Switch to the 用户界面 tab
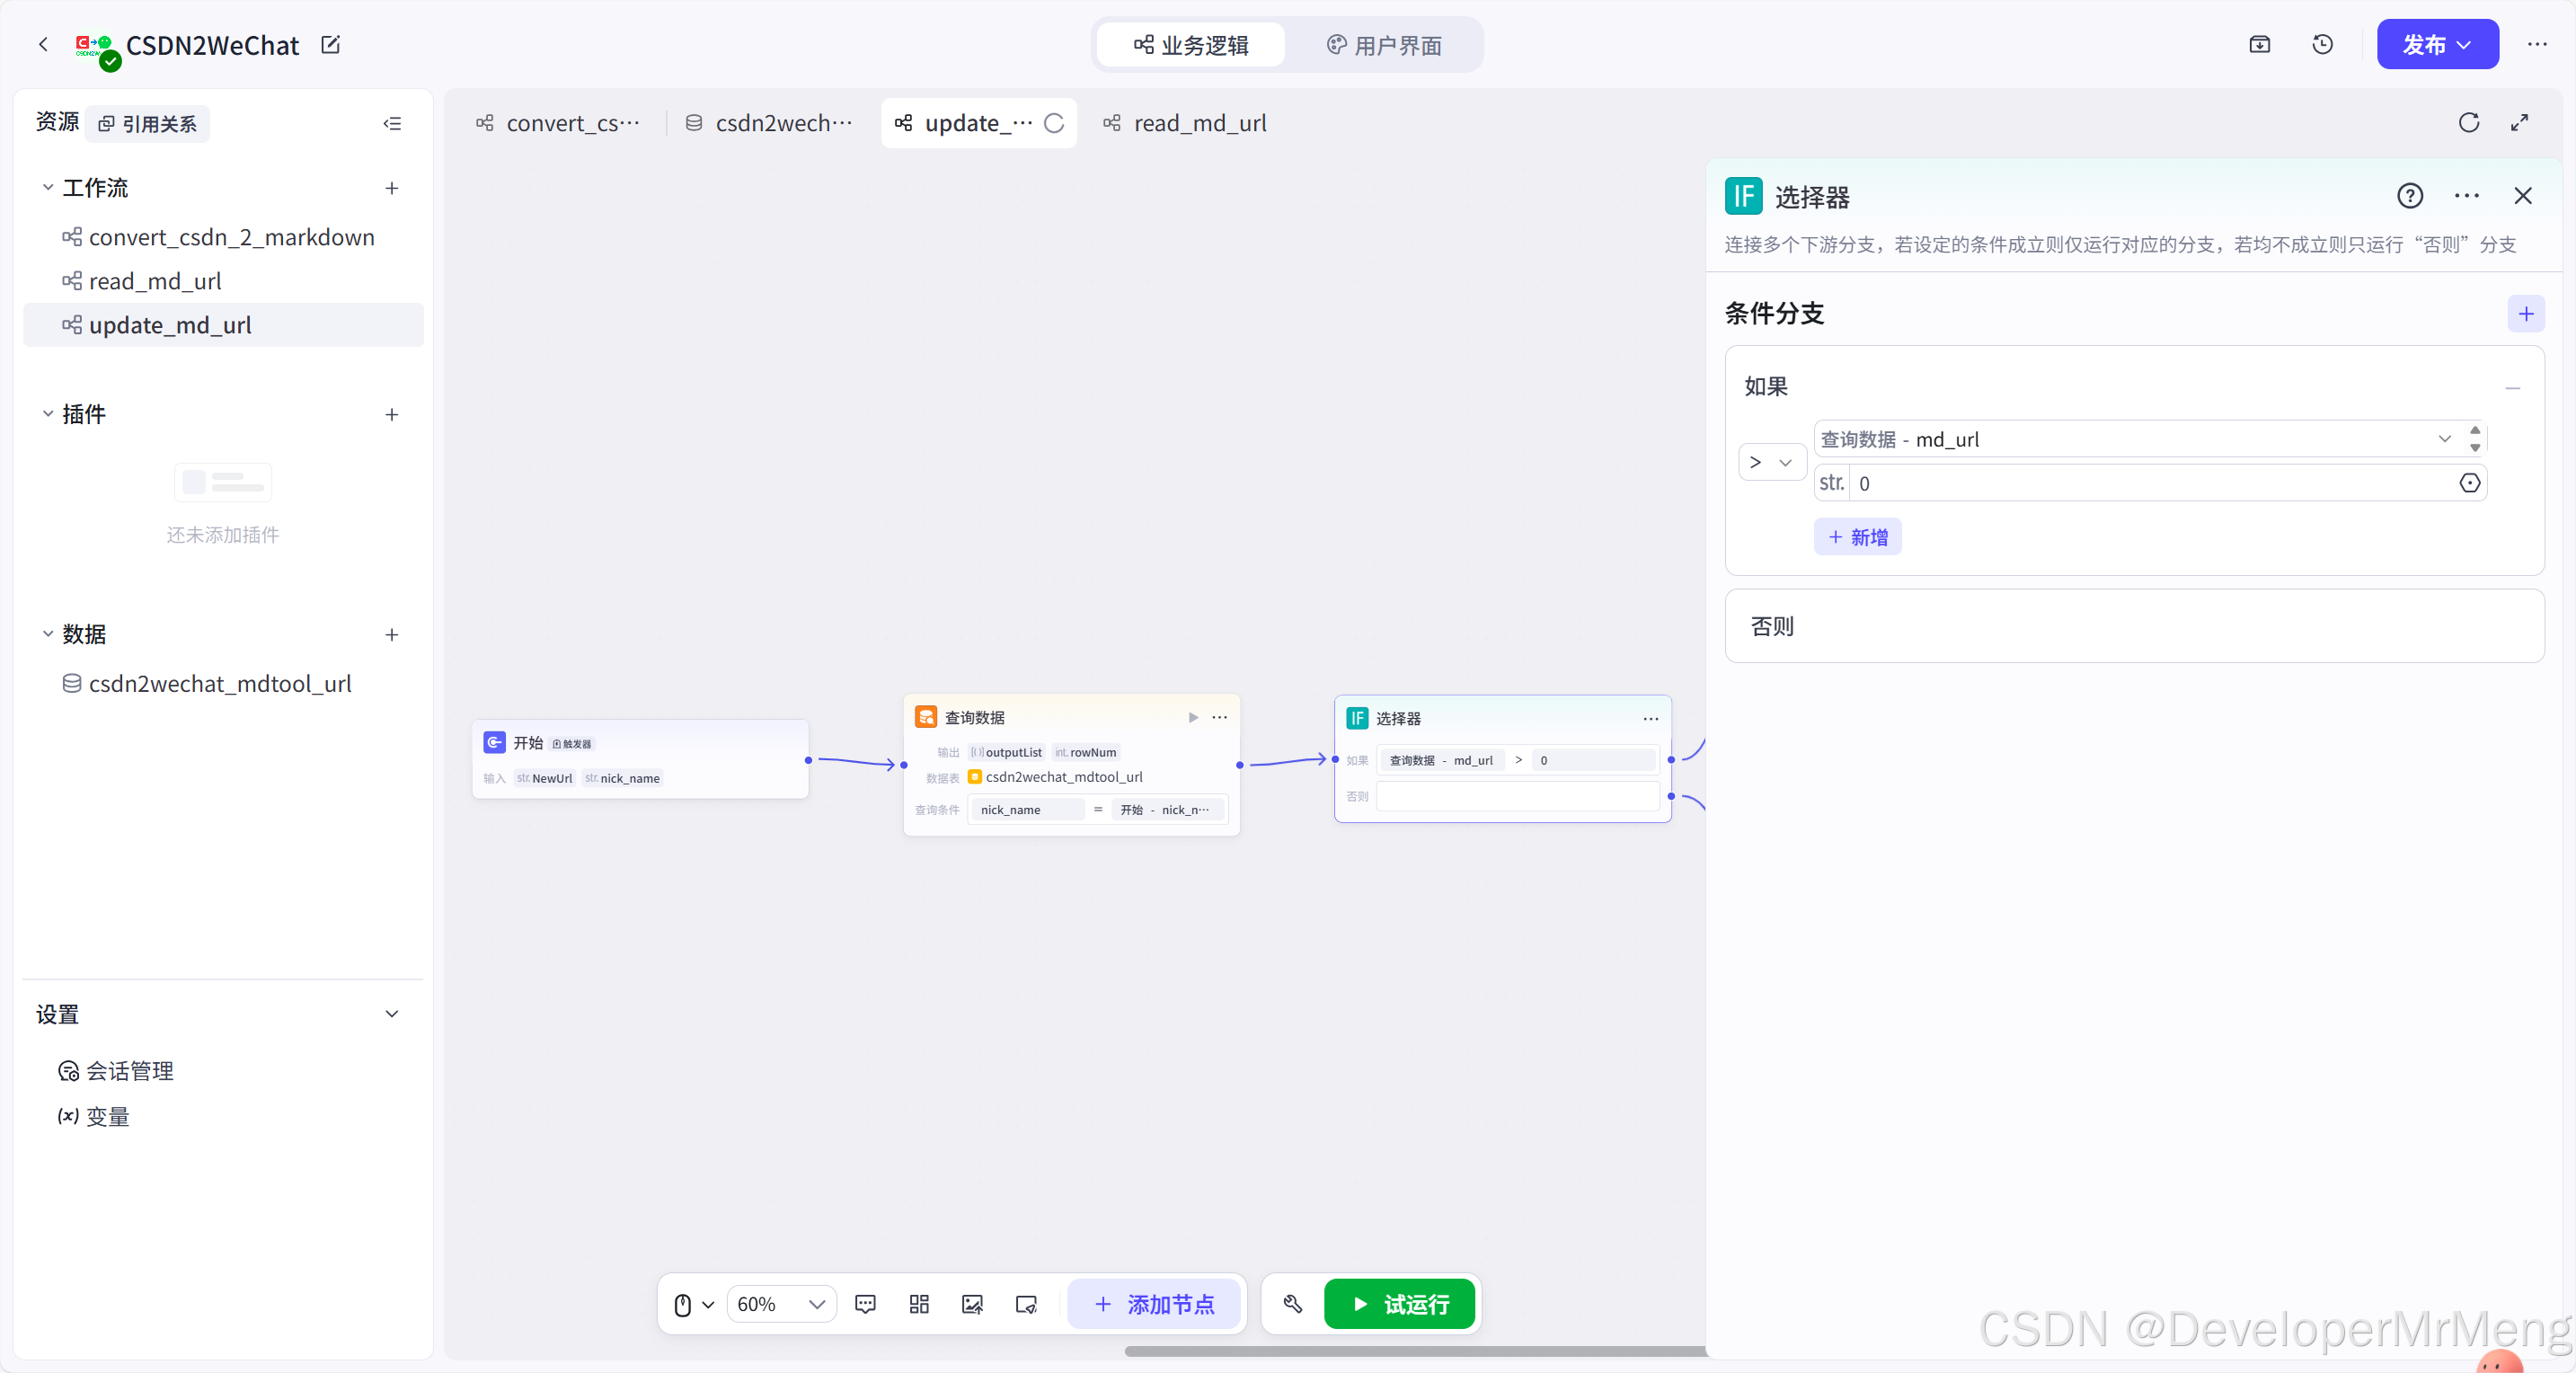This screenshot has height=1373, width=2576. [1384, 45]
